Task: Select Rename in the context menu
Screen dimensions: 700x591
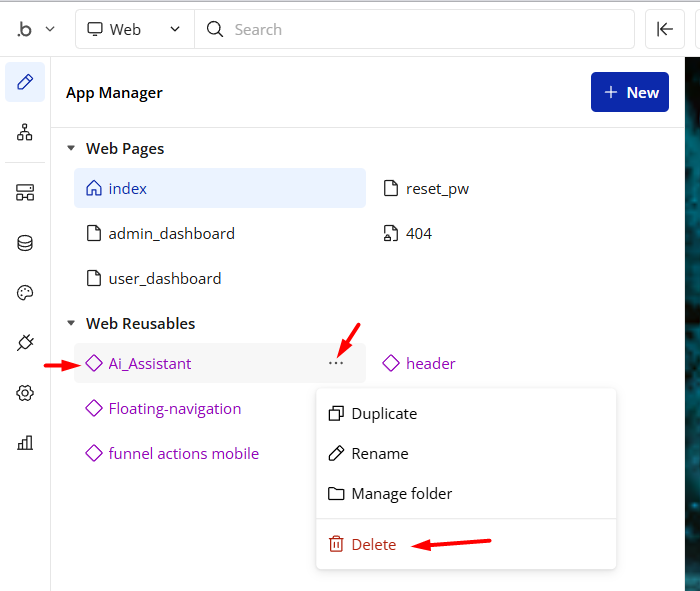Action: pos(379,454)
